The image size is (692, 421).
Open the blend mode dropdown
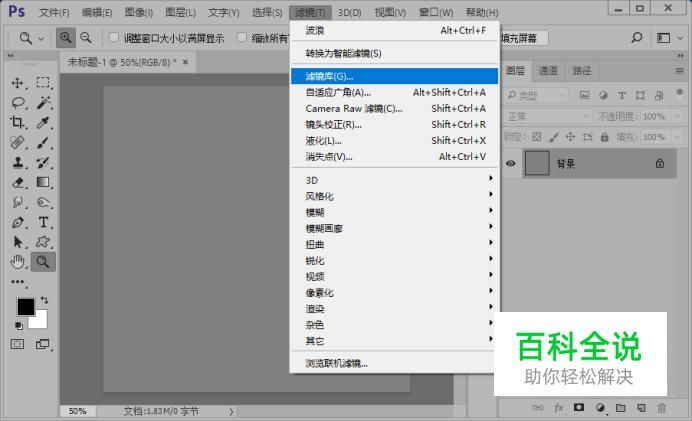point(547,117)
